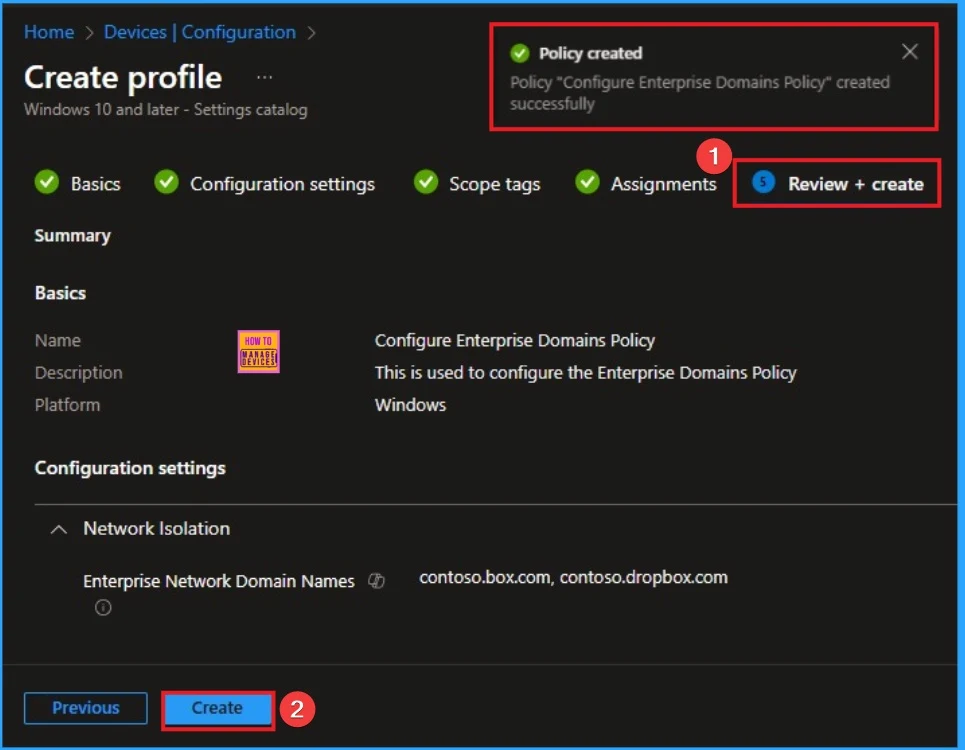Click the globe icon beside Enterprise Network Domain Names

coord(376,580)
